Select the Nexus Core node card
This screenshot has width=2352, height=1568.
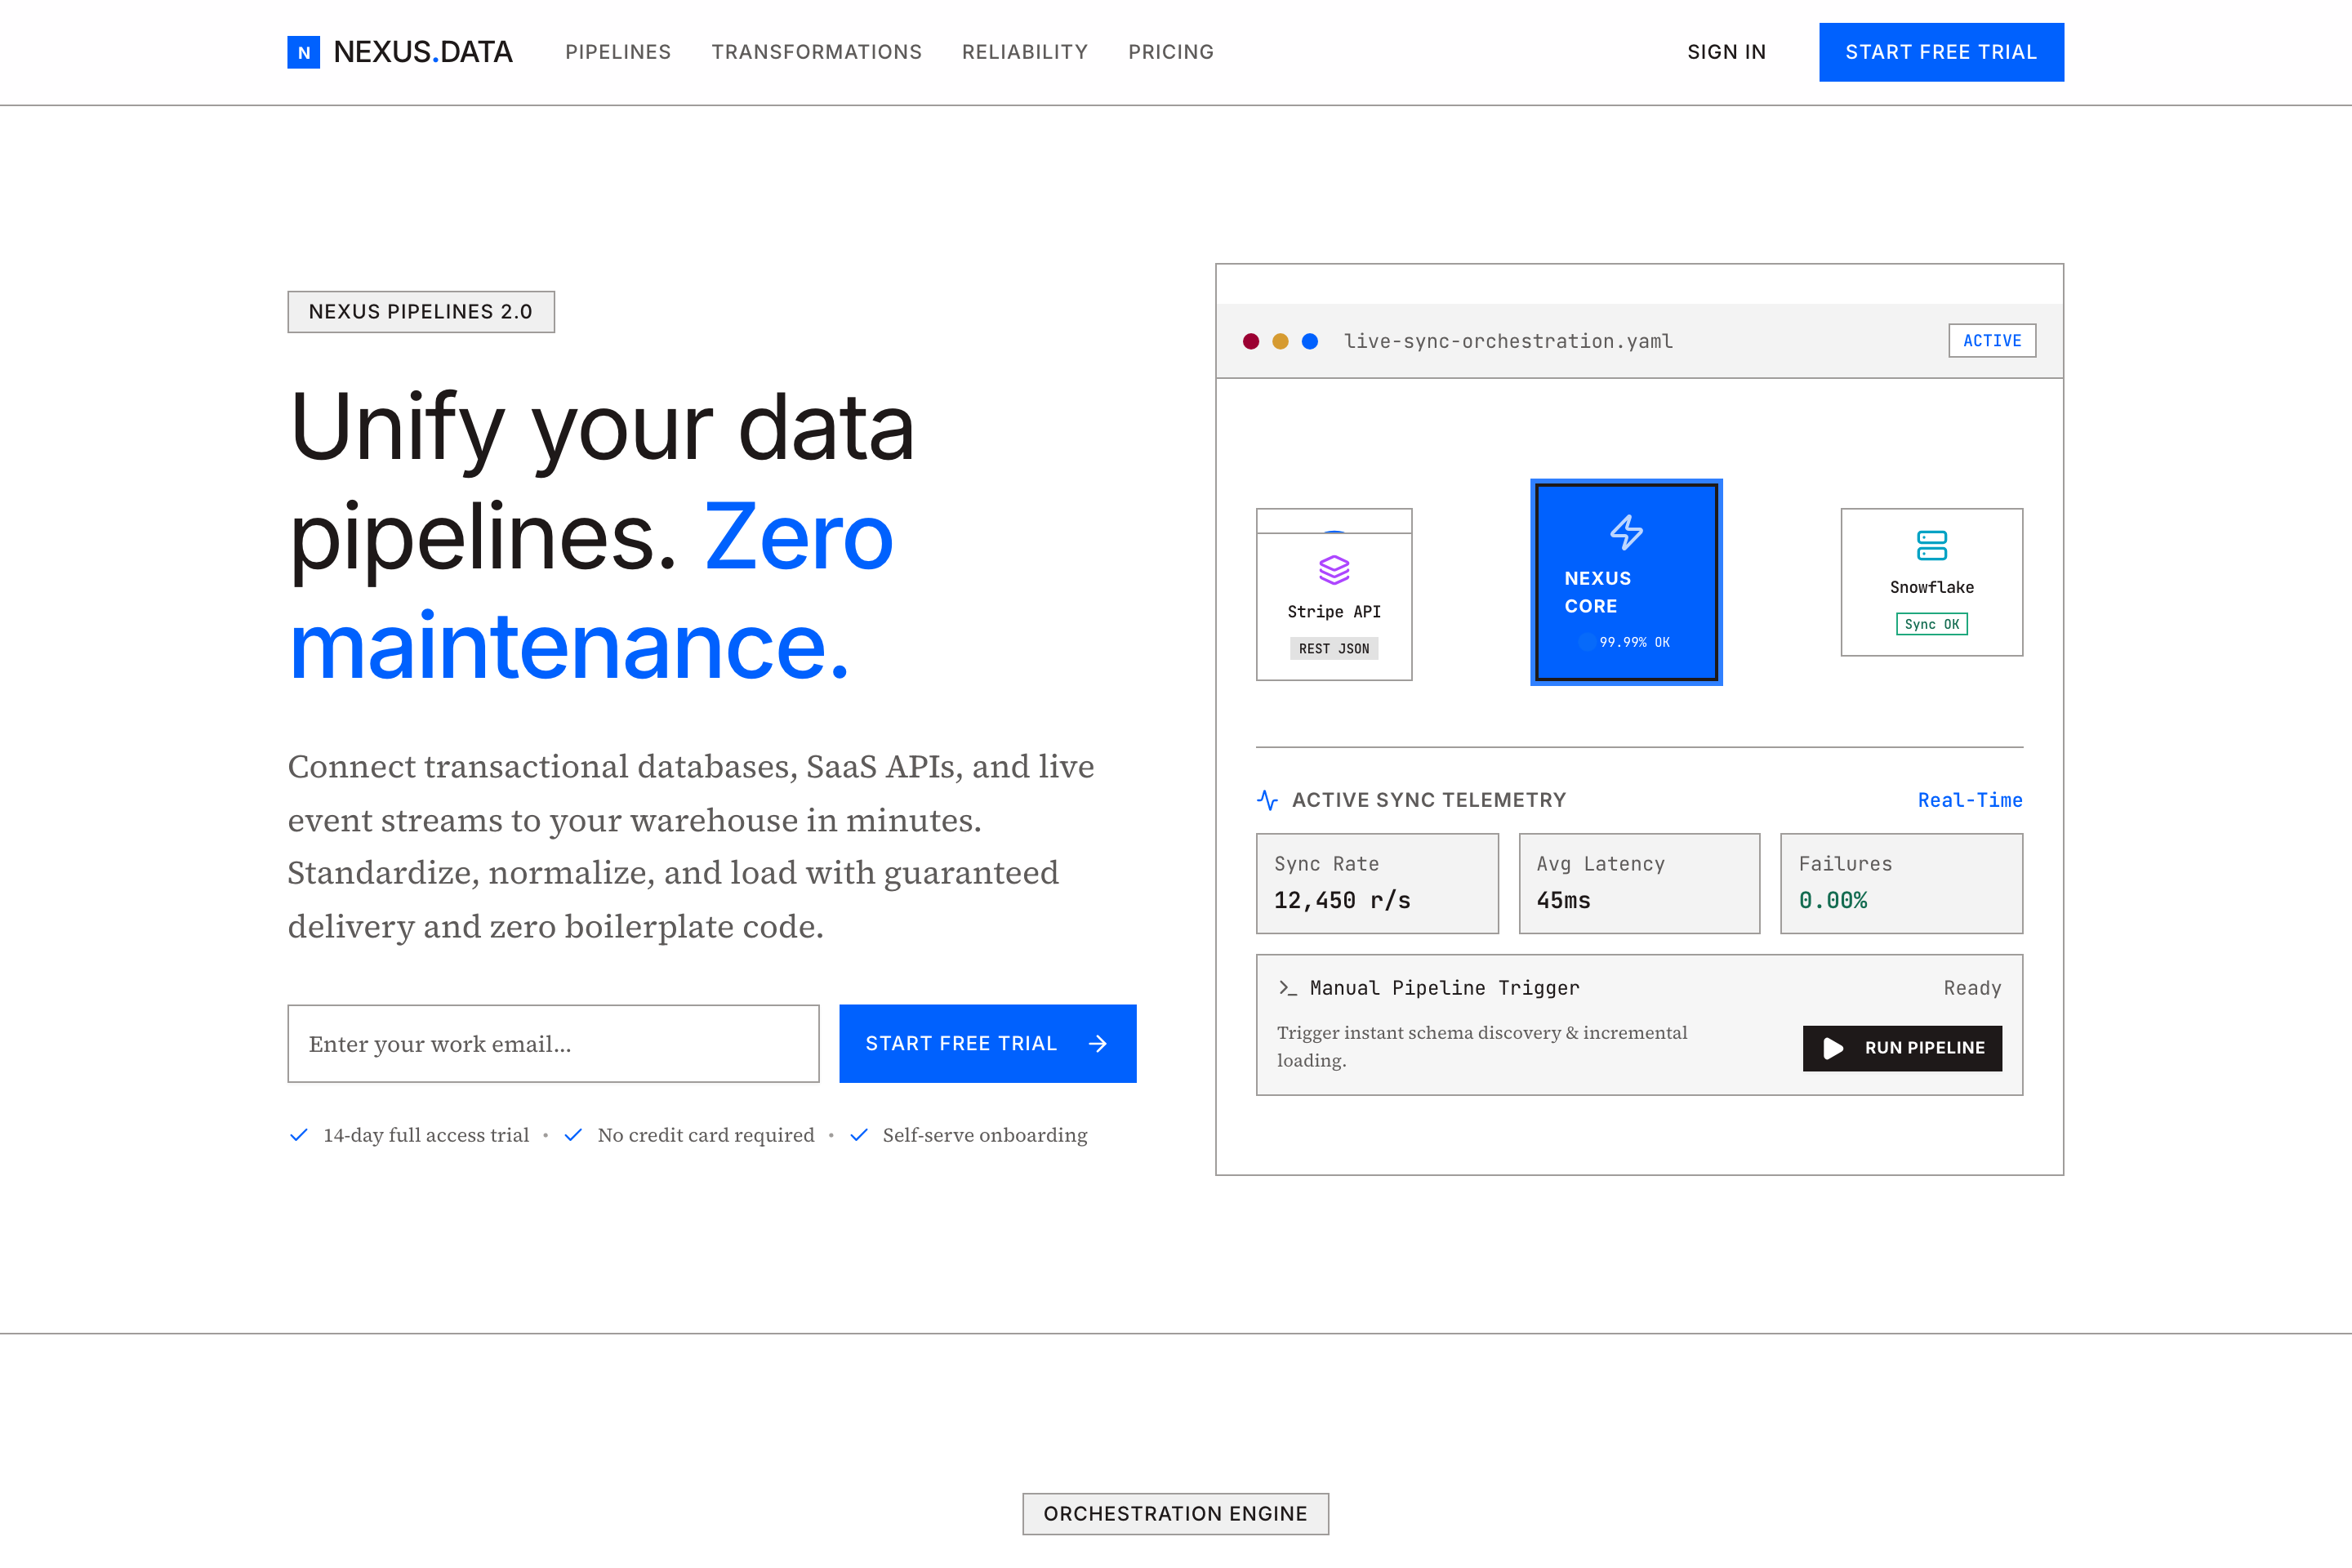[1626, 582]
